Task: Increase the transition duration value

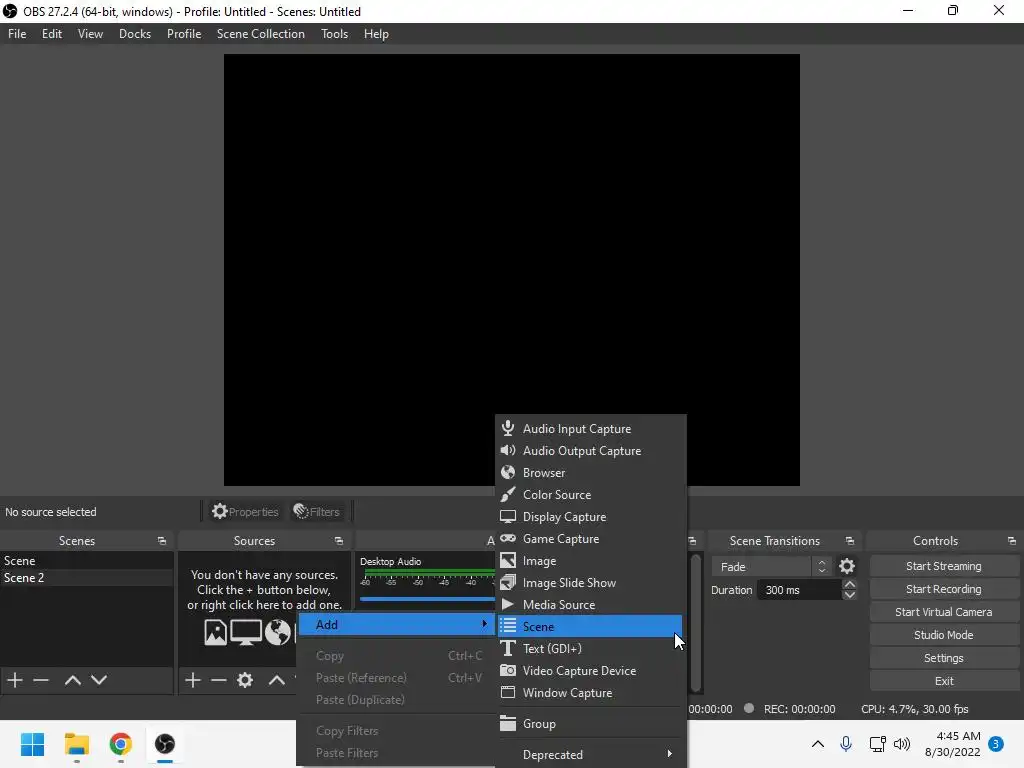Action: [849, 584]
